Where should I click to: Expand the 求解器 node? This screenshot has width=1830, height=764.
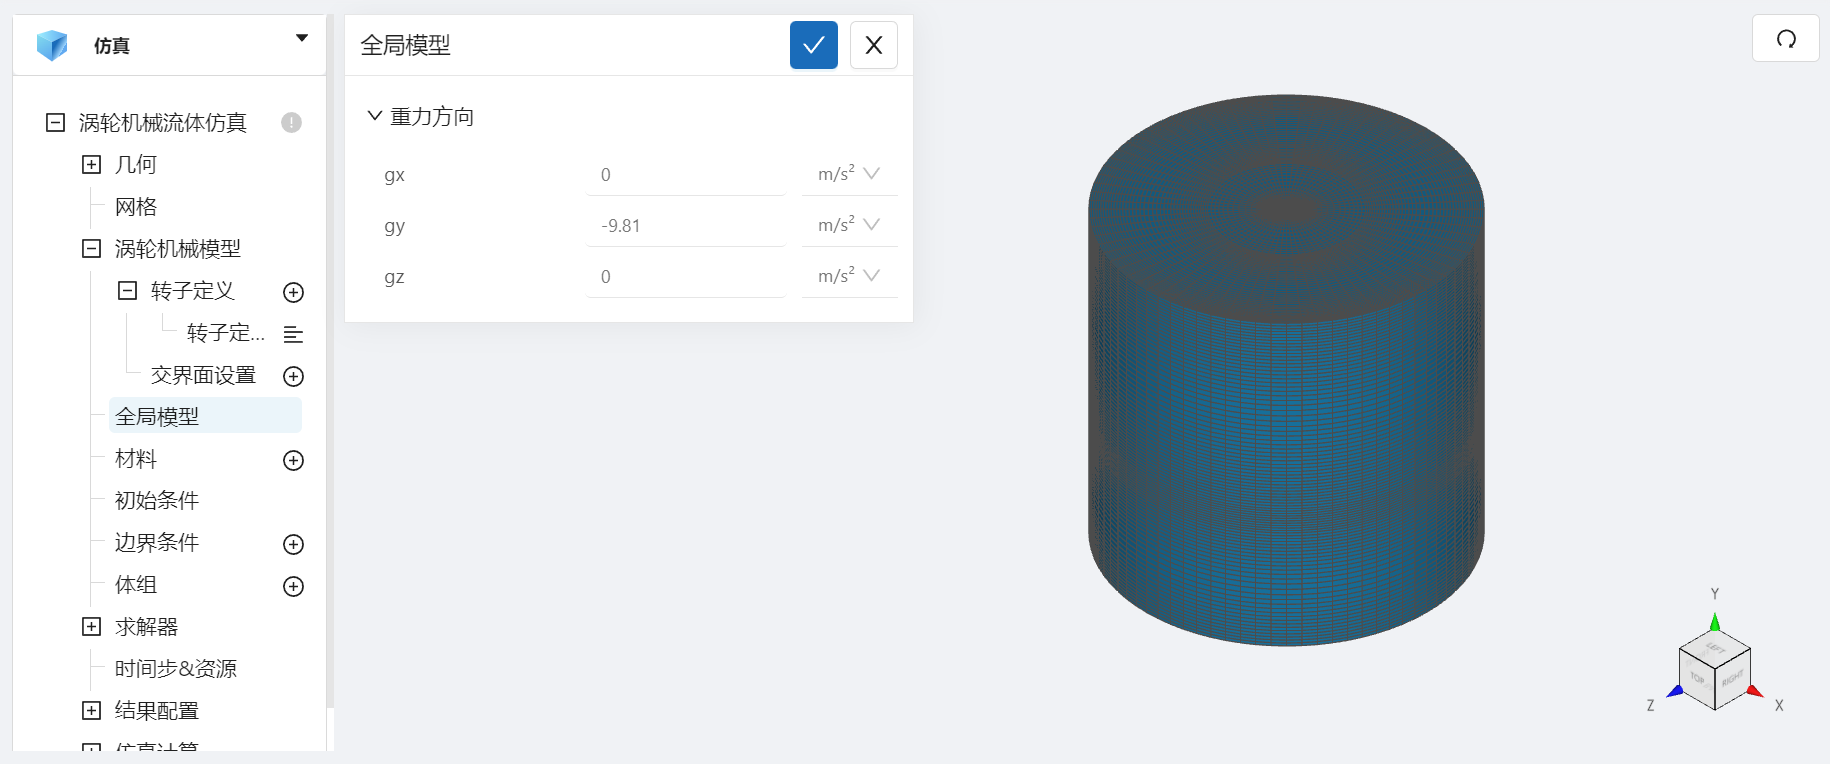(x=91, y=627)
